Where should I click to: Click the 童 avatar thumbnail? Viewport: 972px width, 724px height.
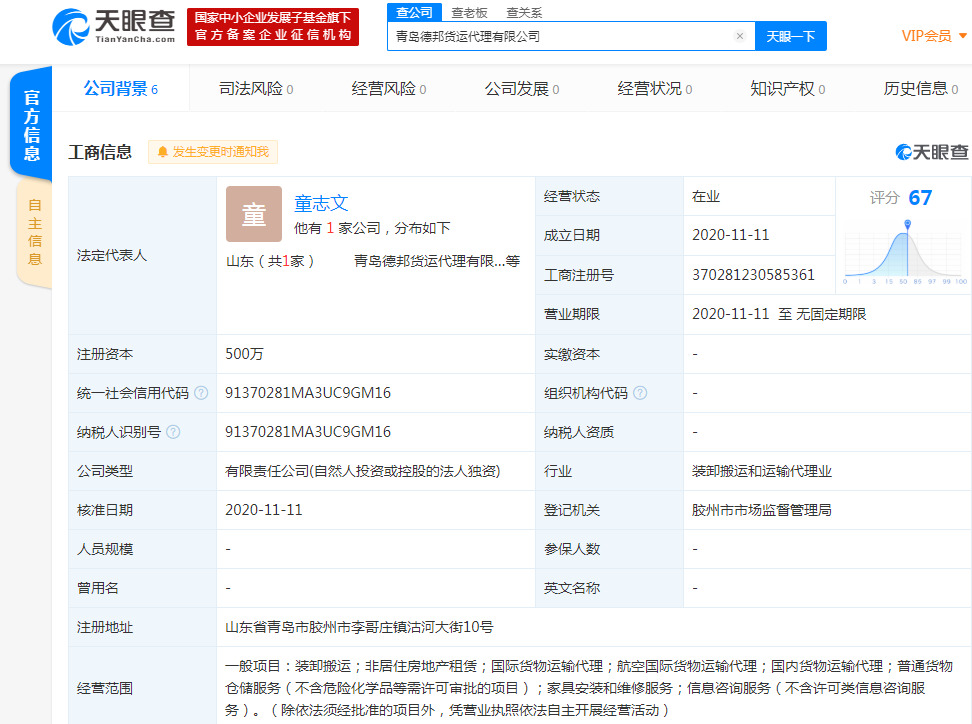[254, 214]
